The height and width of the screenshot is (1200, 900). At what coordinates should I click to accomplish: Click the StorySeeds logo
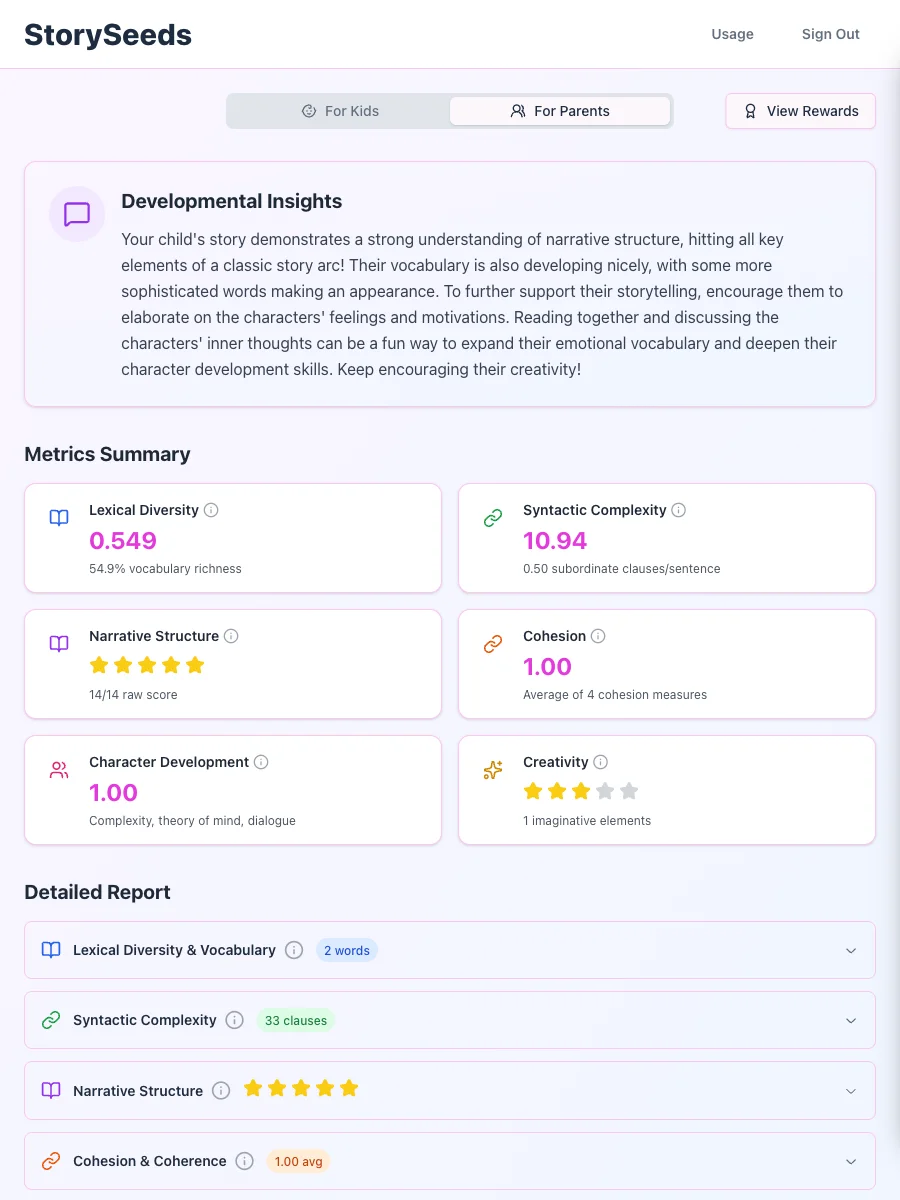point(108,34)
